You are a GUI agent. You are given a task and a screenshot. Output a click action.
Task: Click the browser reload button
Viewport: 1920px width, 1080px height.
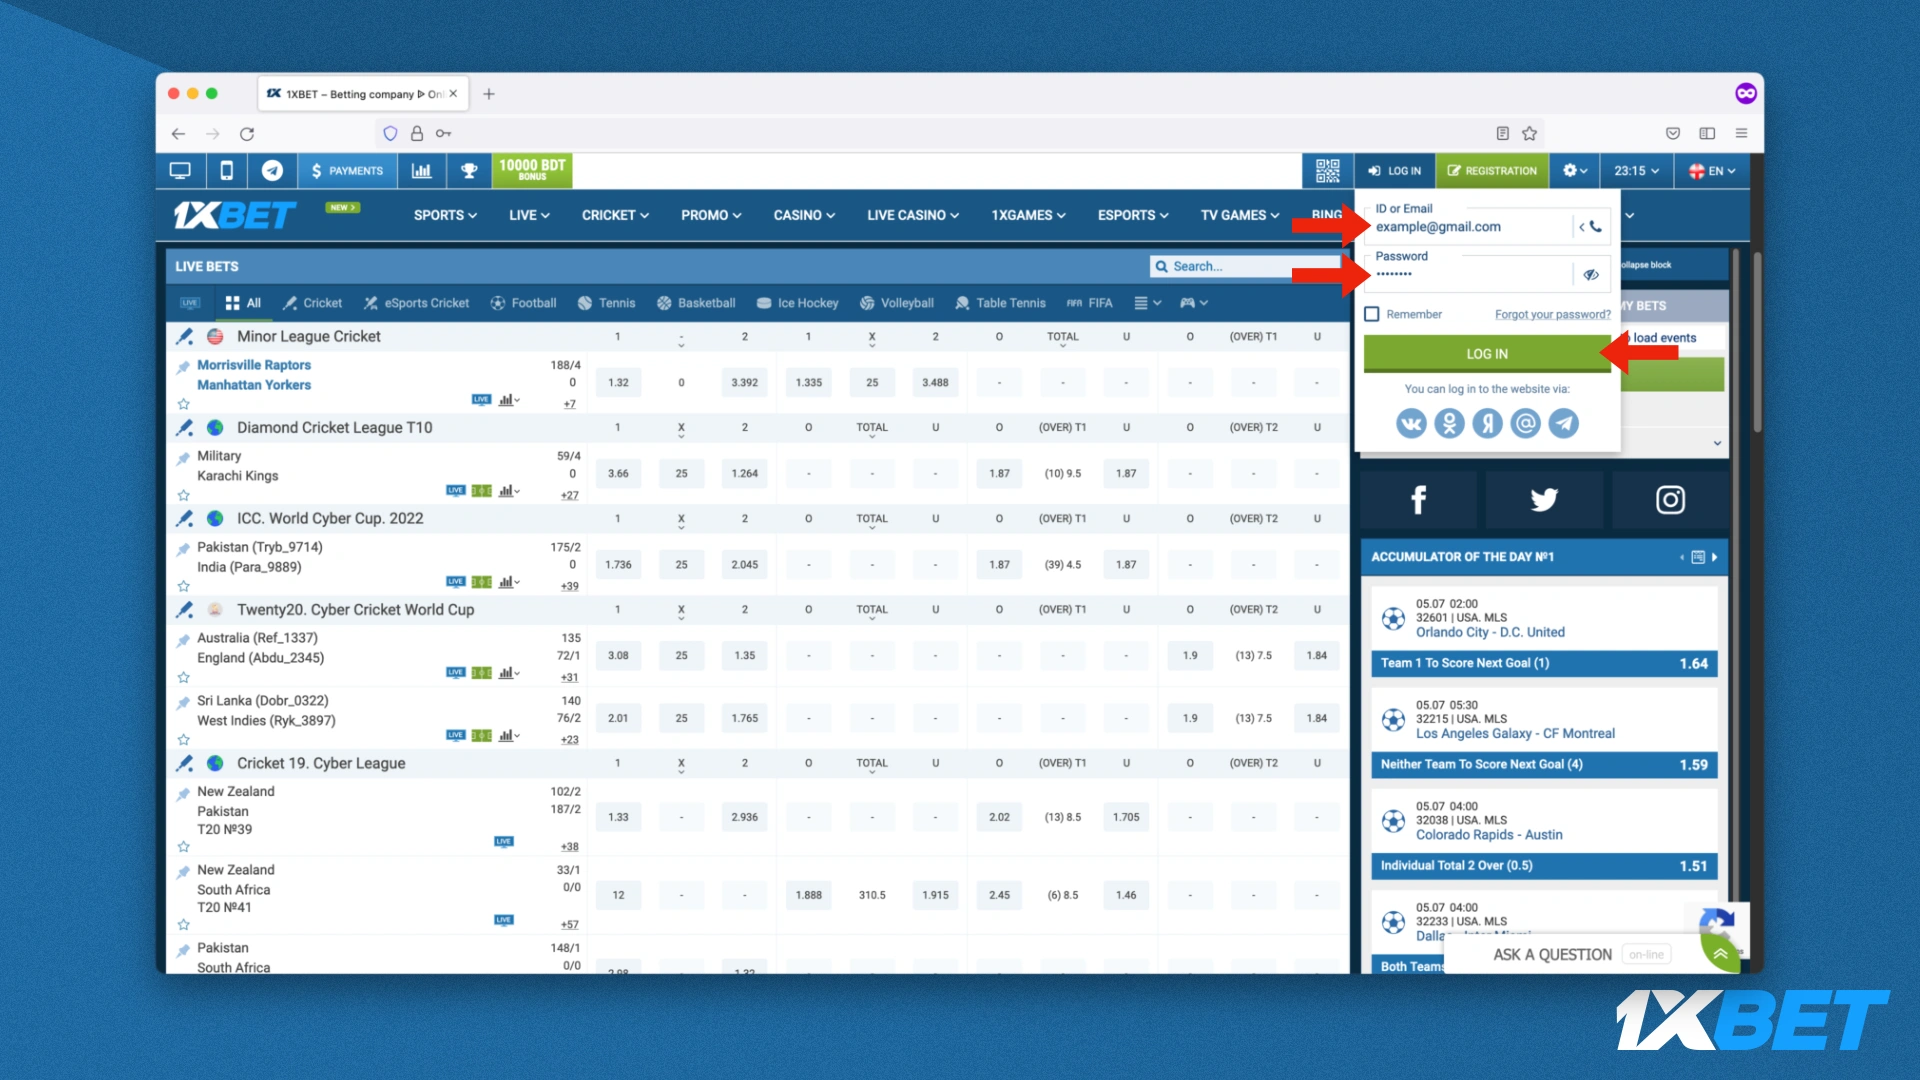click(247, 133)
